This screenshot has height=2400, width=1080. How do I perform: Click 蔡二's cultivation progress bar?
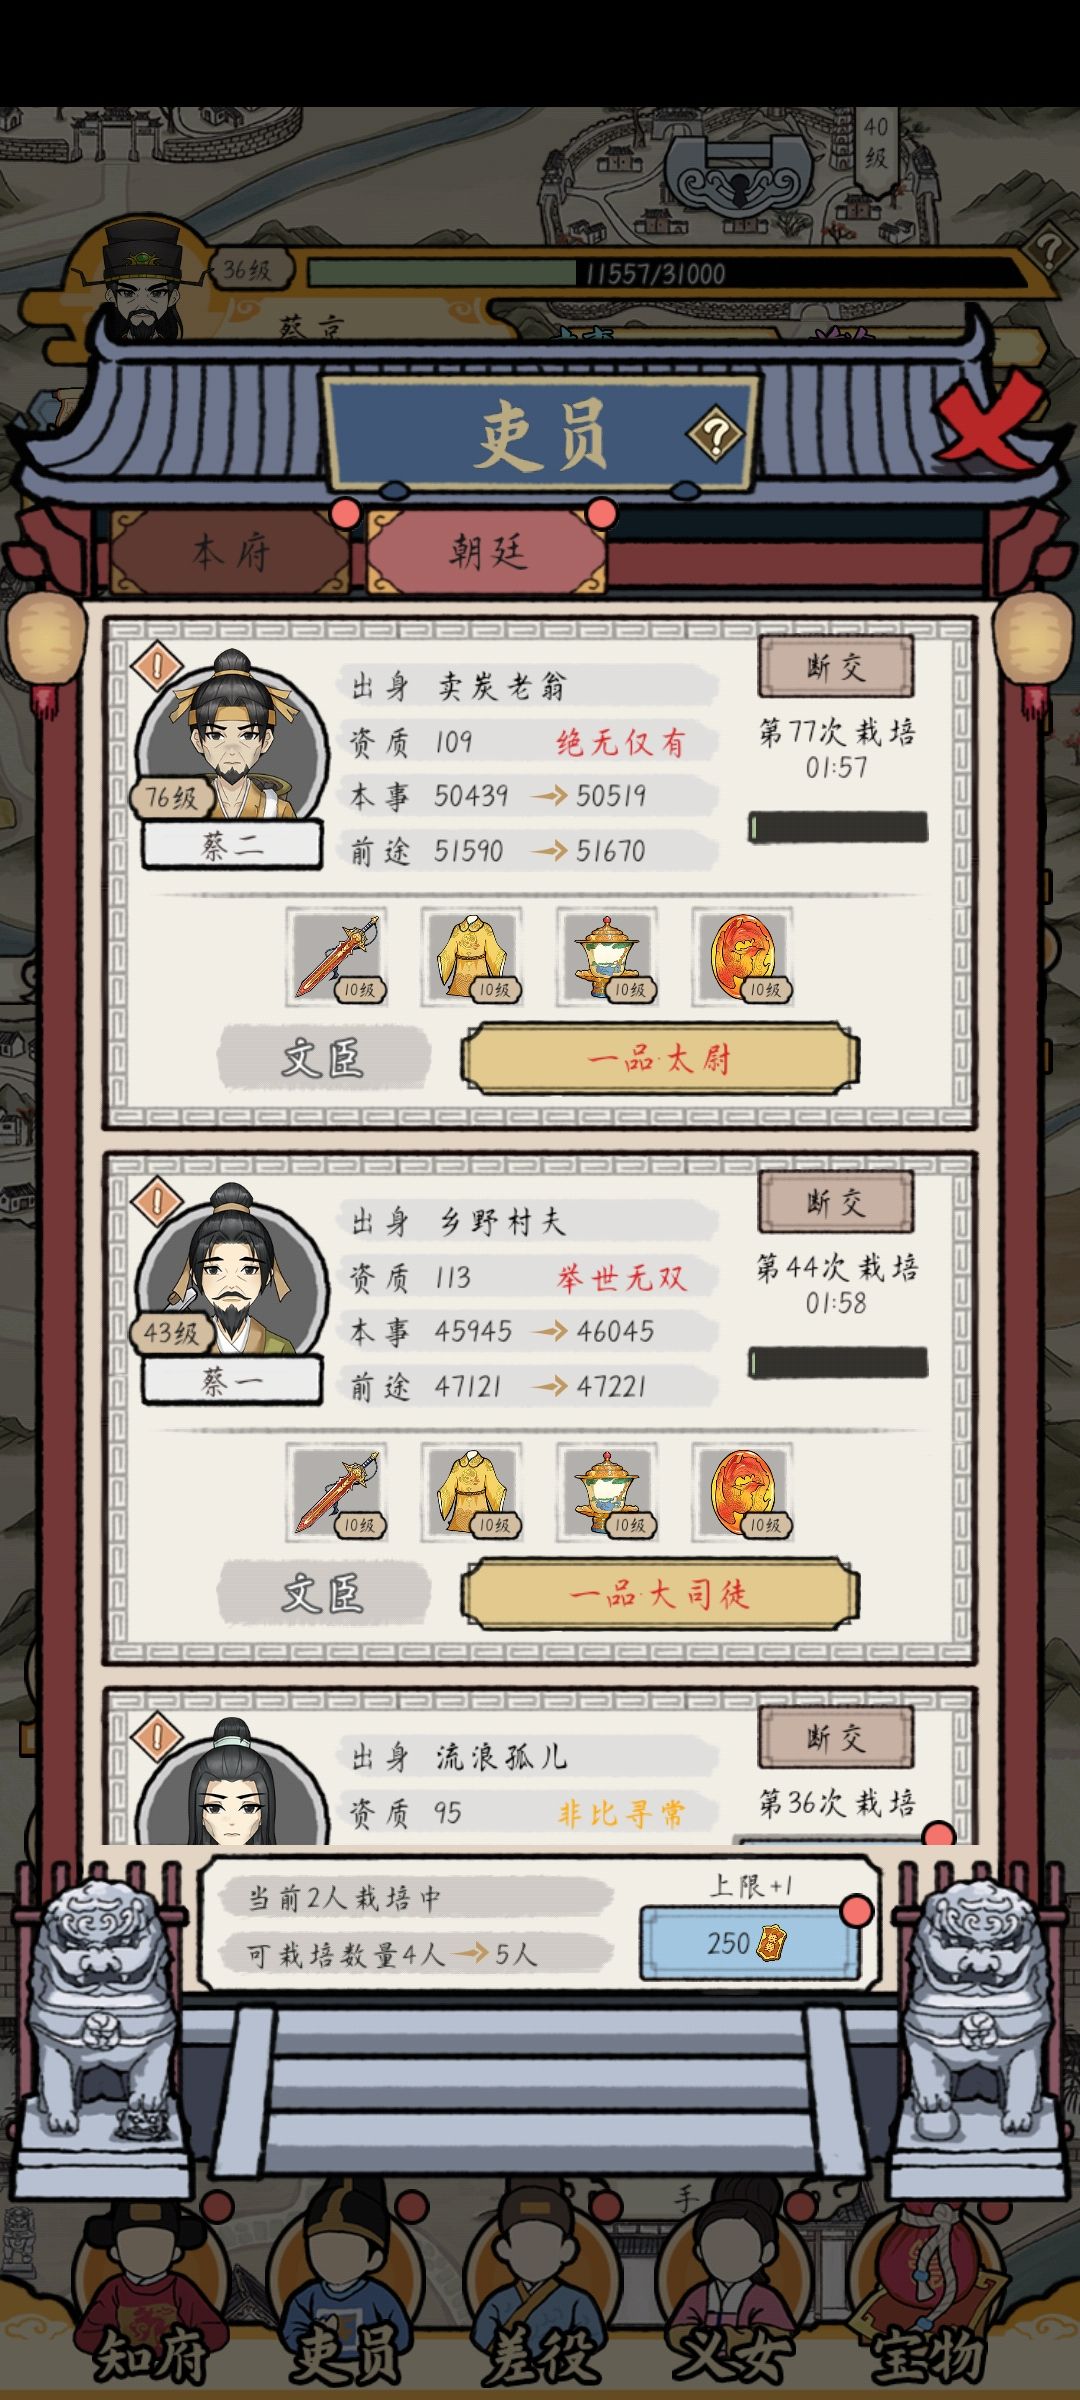coord(838,828)
